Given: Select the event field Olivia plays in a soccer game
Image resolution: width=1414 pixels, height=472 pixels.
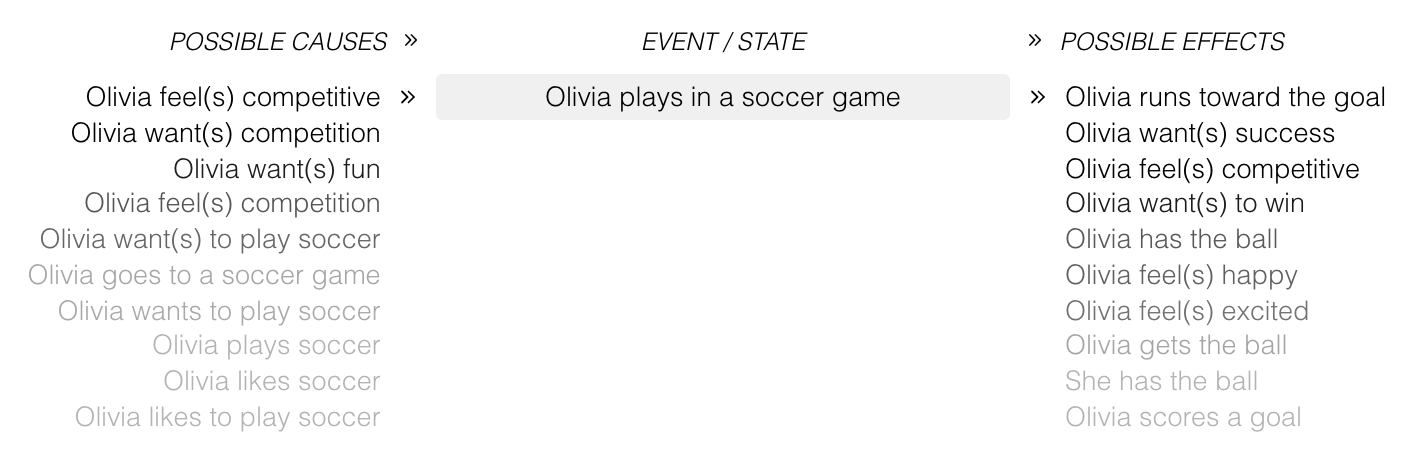Looking at the screenshot, I should pyautogui.click(x=722, y=97).
